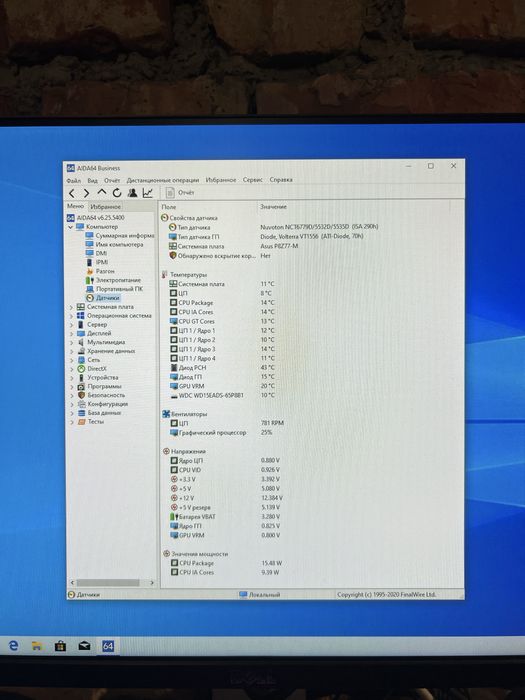Open the Сервис menu

tap(253, 179)
